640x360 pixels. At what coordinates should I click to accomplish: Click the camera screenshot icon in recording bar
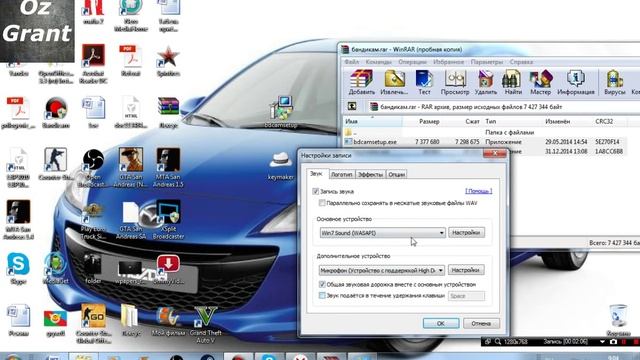pos(613,342)
